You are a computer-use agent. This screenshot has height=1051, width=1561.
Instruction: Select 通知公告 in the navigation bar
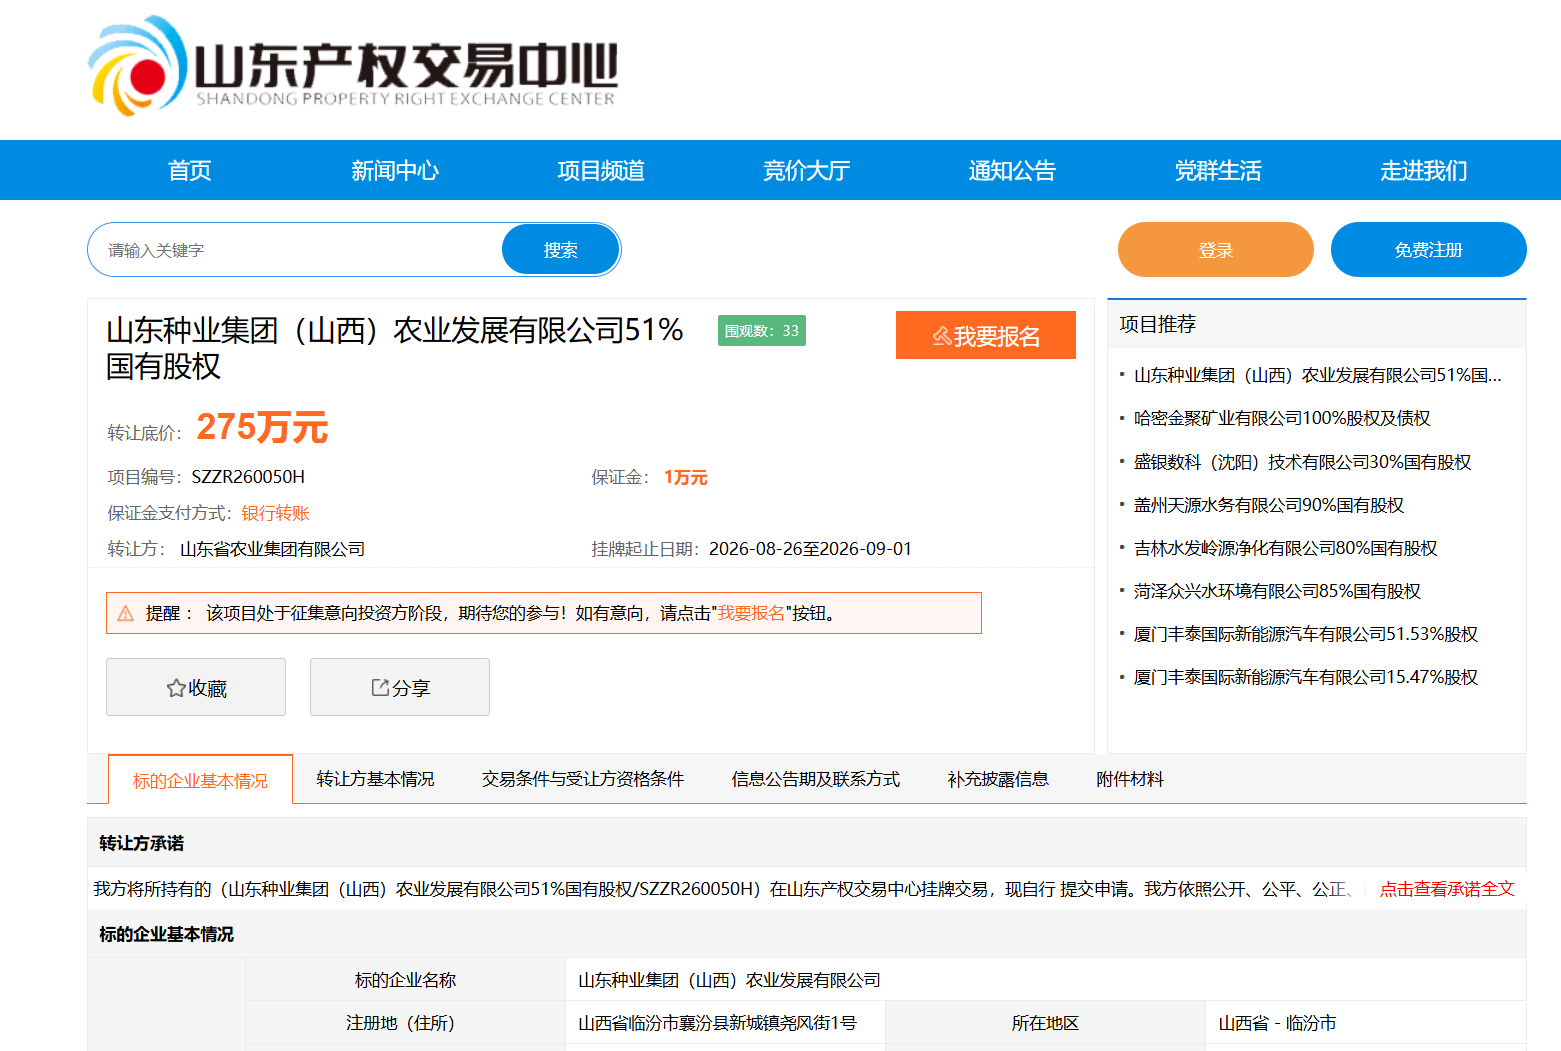[1012, 171]
